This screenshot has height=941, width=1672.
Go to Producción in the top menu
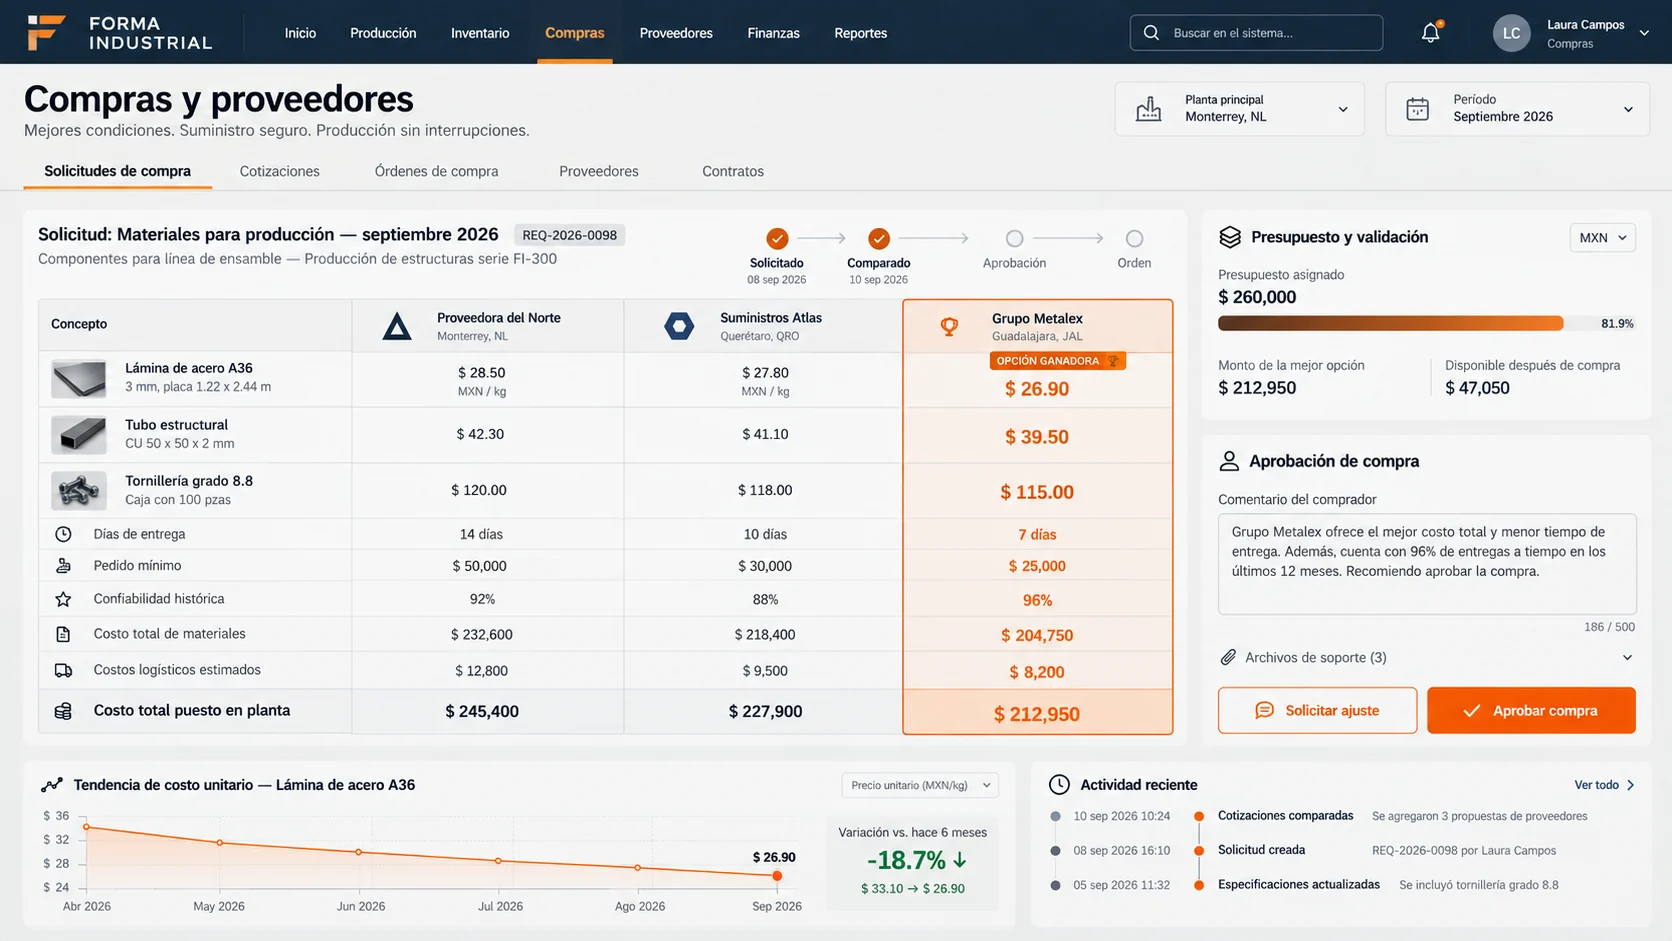[383, 33]
